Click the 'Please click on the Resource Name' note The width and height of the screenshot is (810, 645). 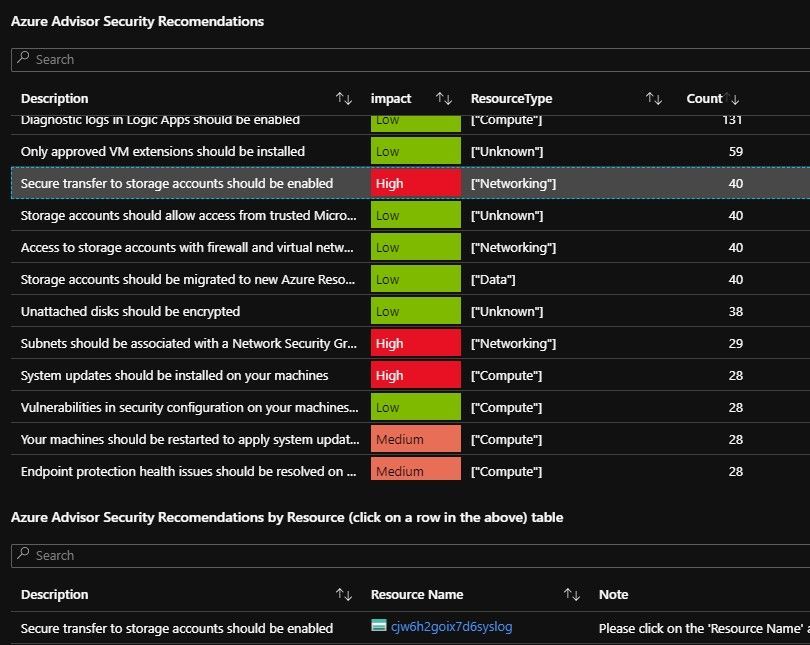(x=704, y=628)
